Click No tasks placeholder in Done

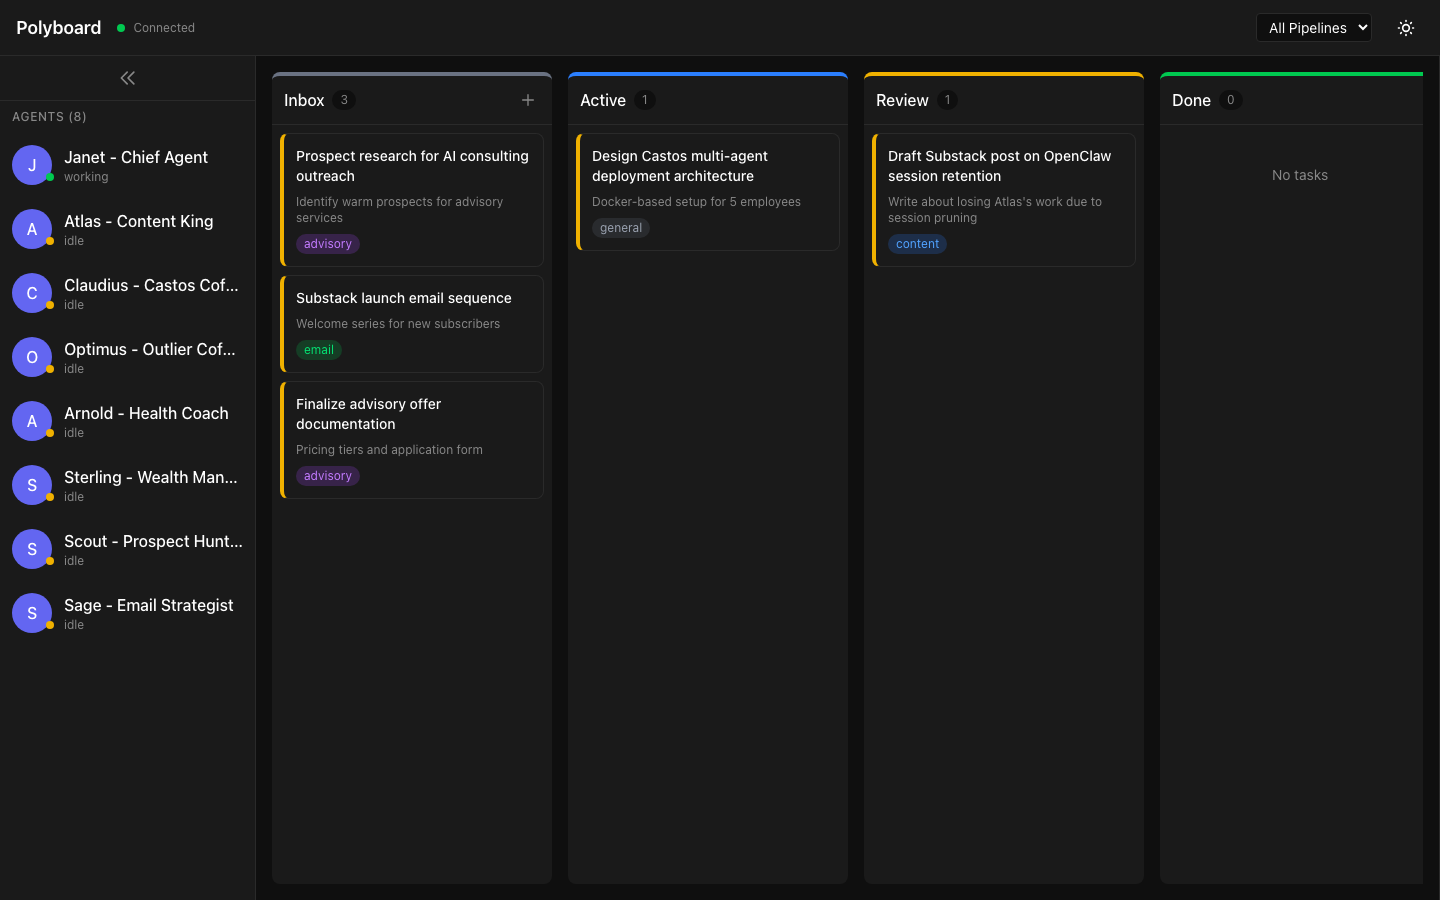(1300, 175)
